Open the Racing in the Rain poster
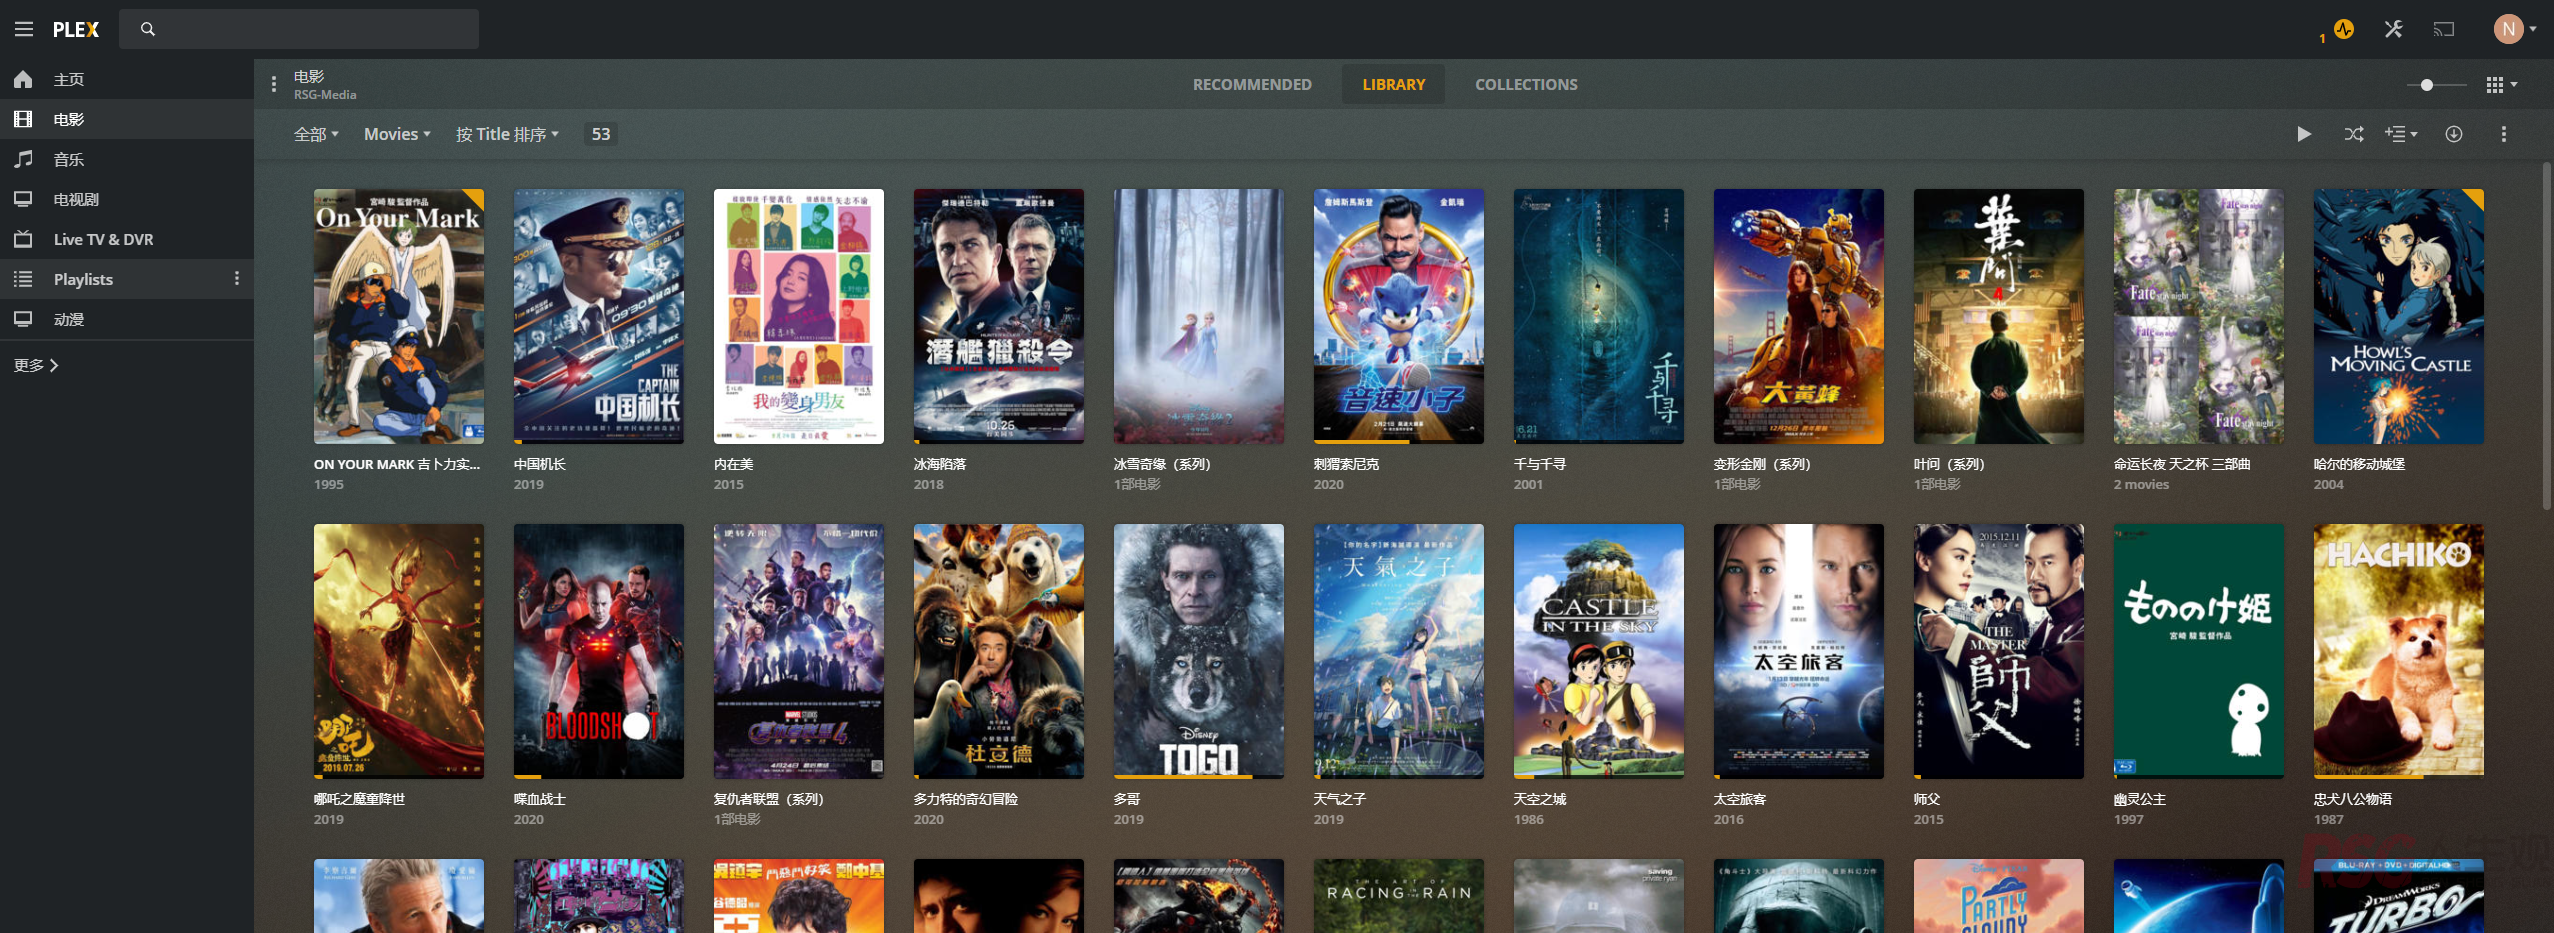 (1399, 896)
